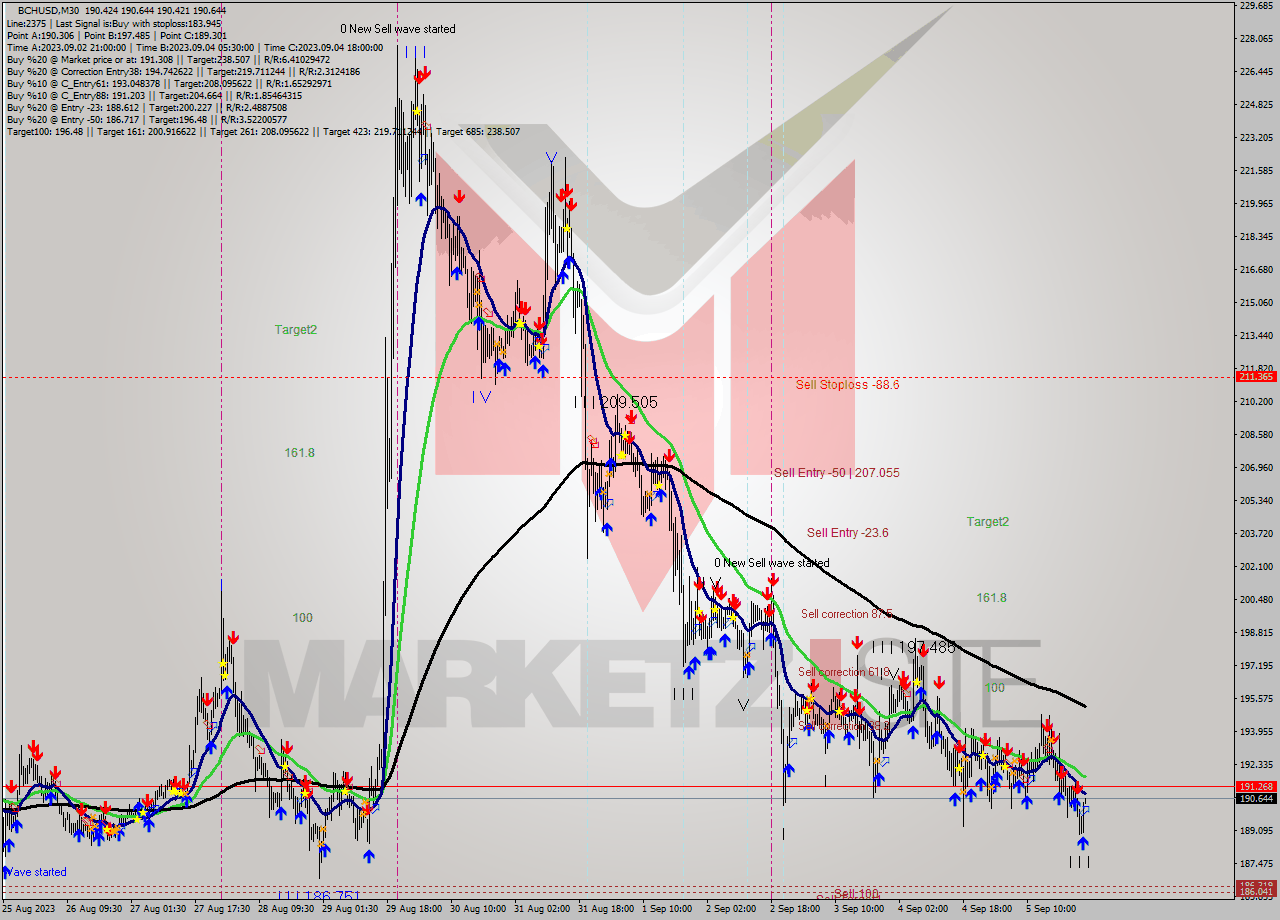Image resolution: width=1280 pixels, height=920 pixels.
Task: Click the '28 Aug 09:30' time axis label
Action: click(x=288, y=909)
